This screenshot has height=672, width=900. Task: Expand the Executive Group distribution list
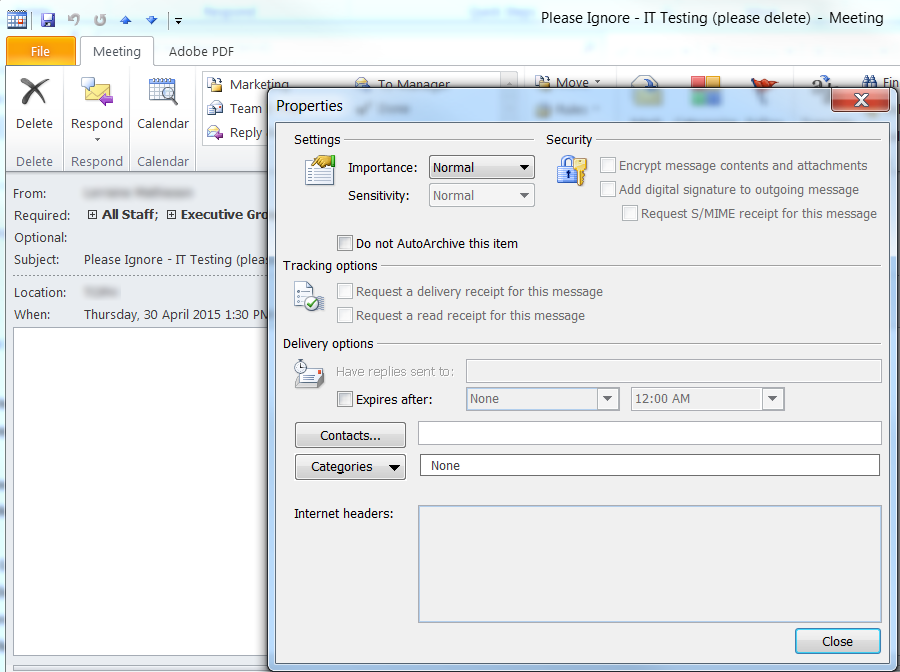click(171, 215)
